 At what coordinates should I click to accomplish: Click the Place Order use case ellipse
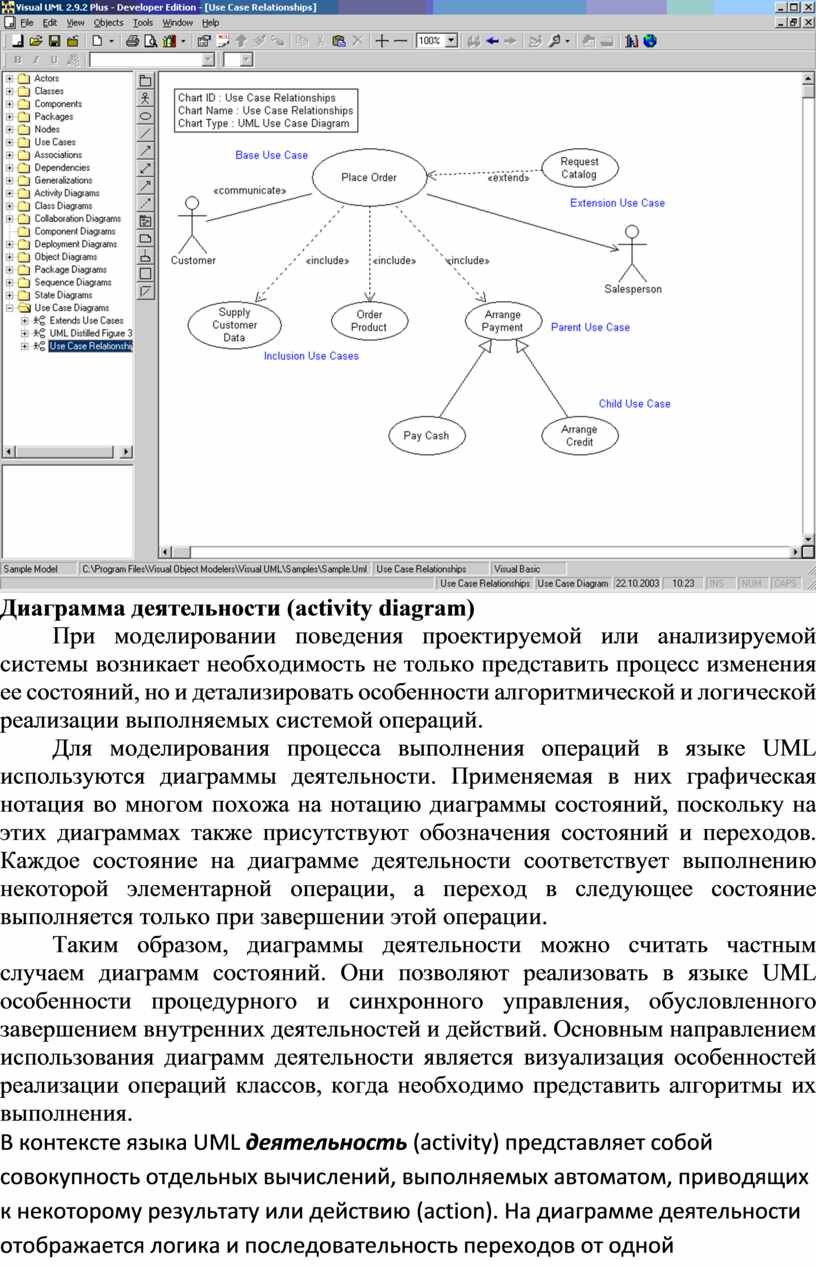[x=369, y=178]
